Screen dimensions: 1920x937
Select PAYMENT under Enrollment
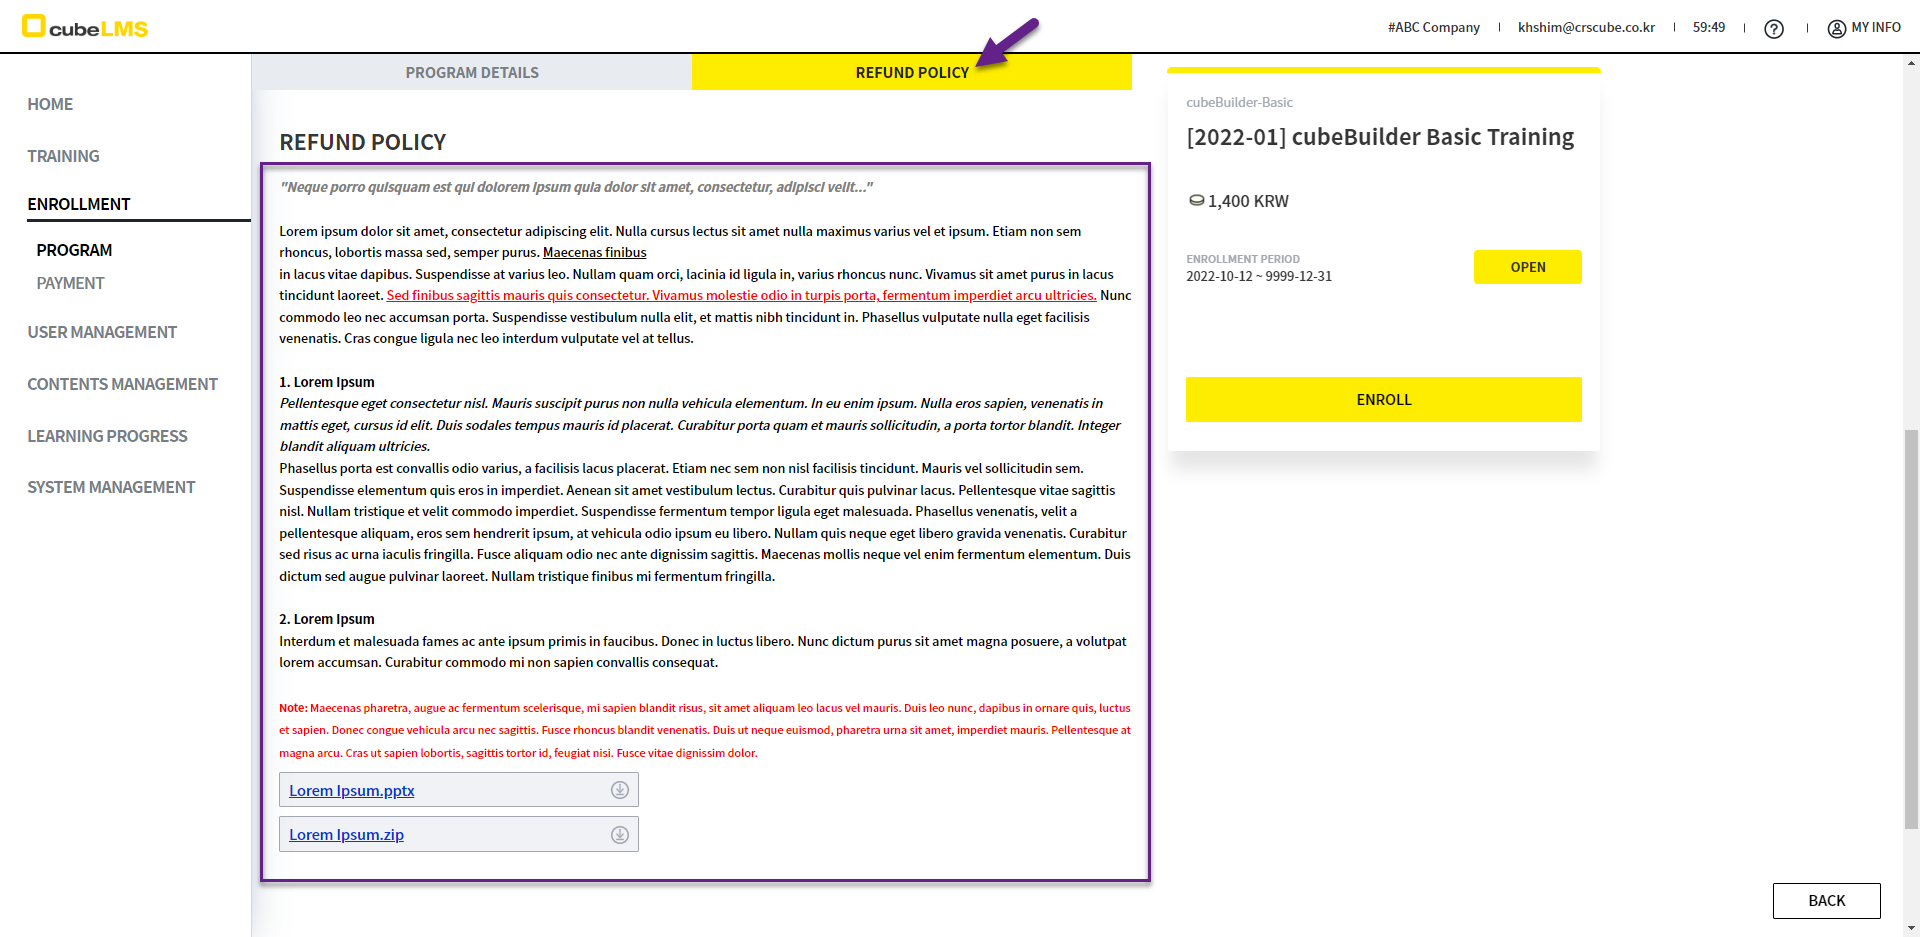click(x=70, y=283)
